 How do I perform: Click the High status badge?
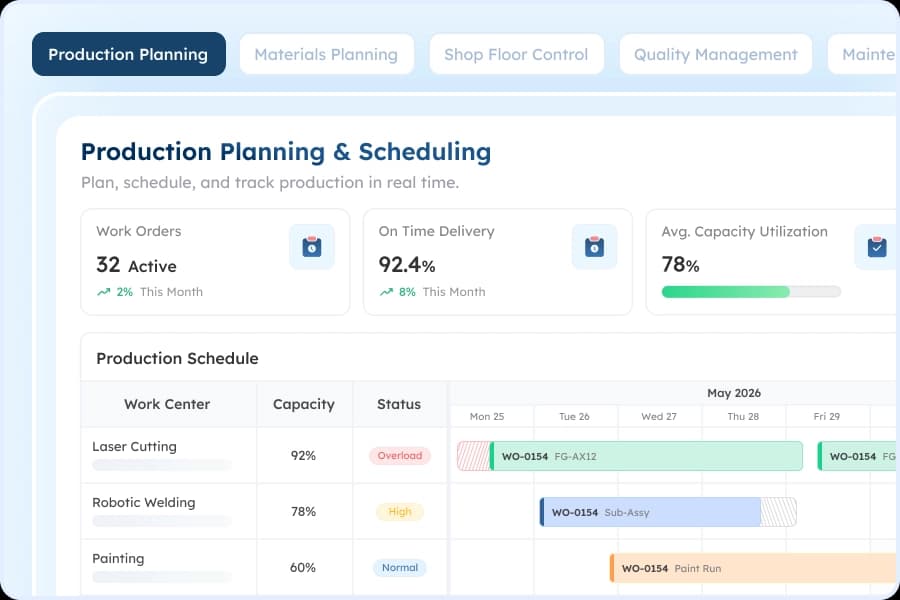pos(399,512)
